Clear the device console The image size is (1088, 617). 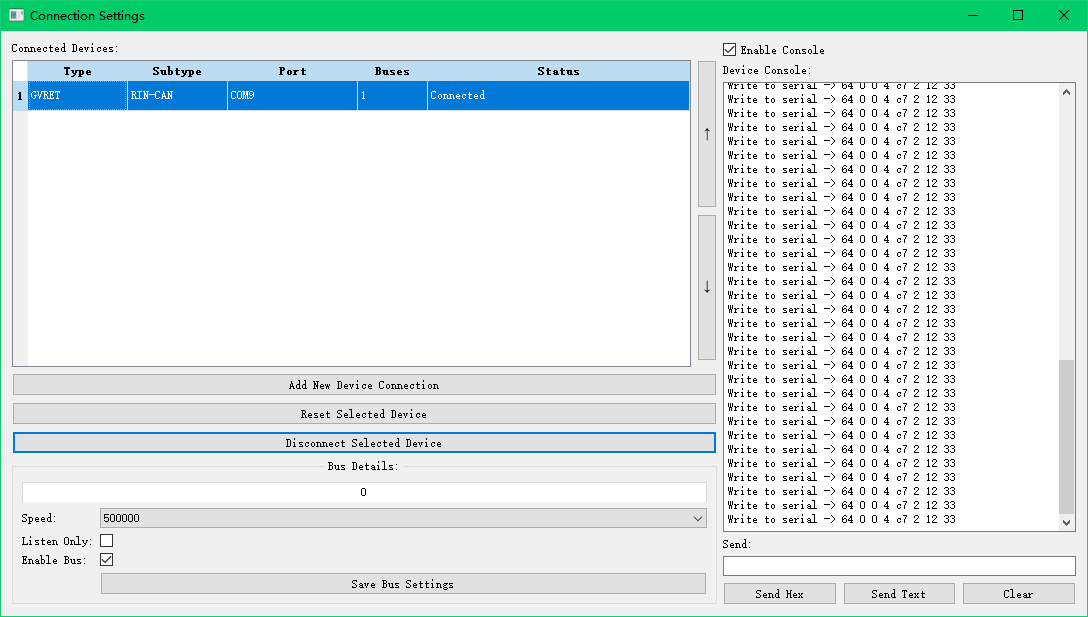pyautogui.click(x=1018, y=594)
